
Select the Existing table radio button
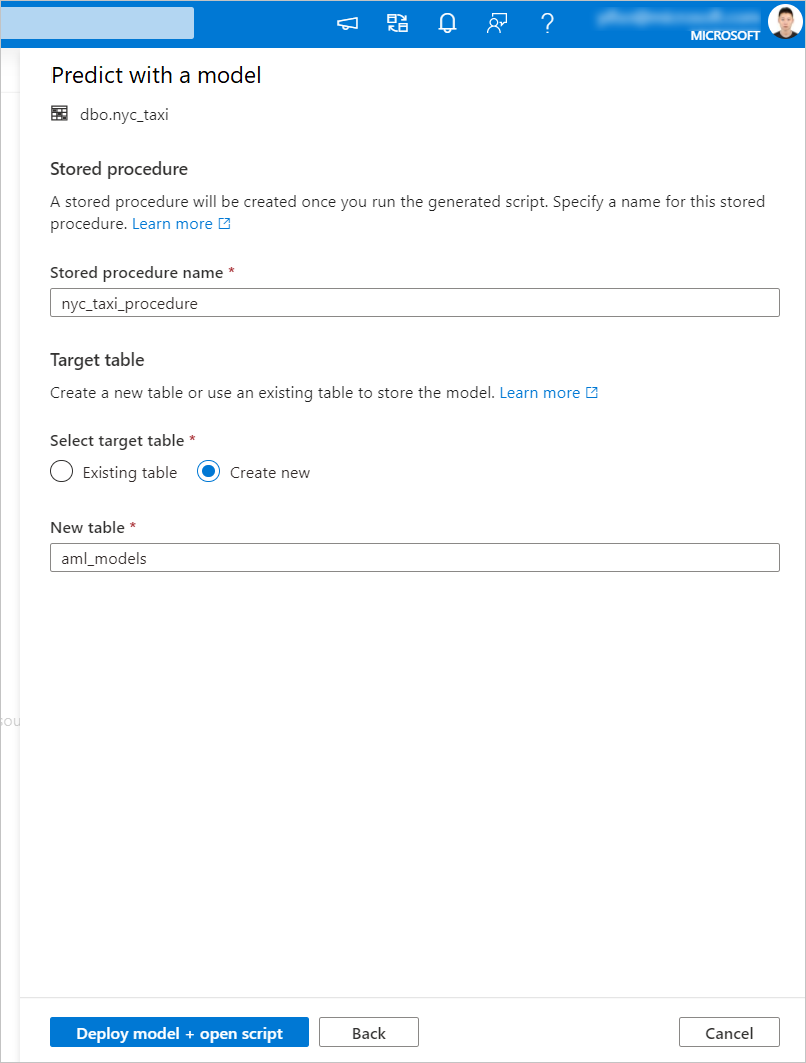[x=62, y=472]
